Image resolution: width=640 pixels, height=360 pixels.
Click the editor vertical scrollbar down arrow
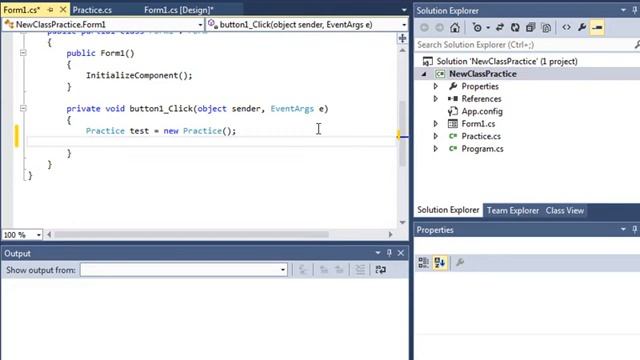[x=402, y=222]
